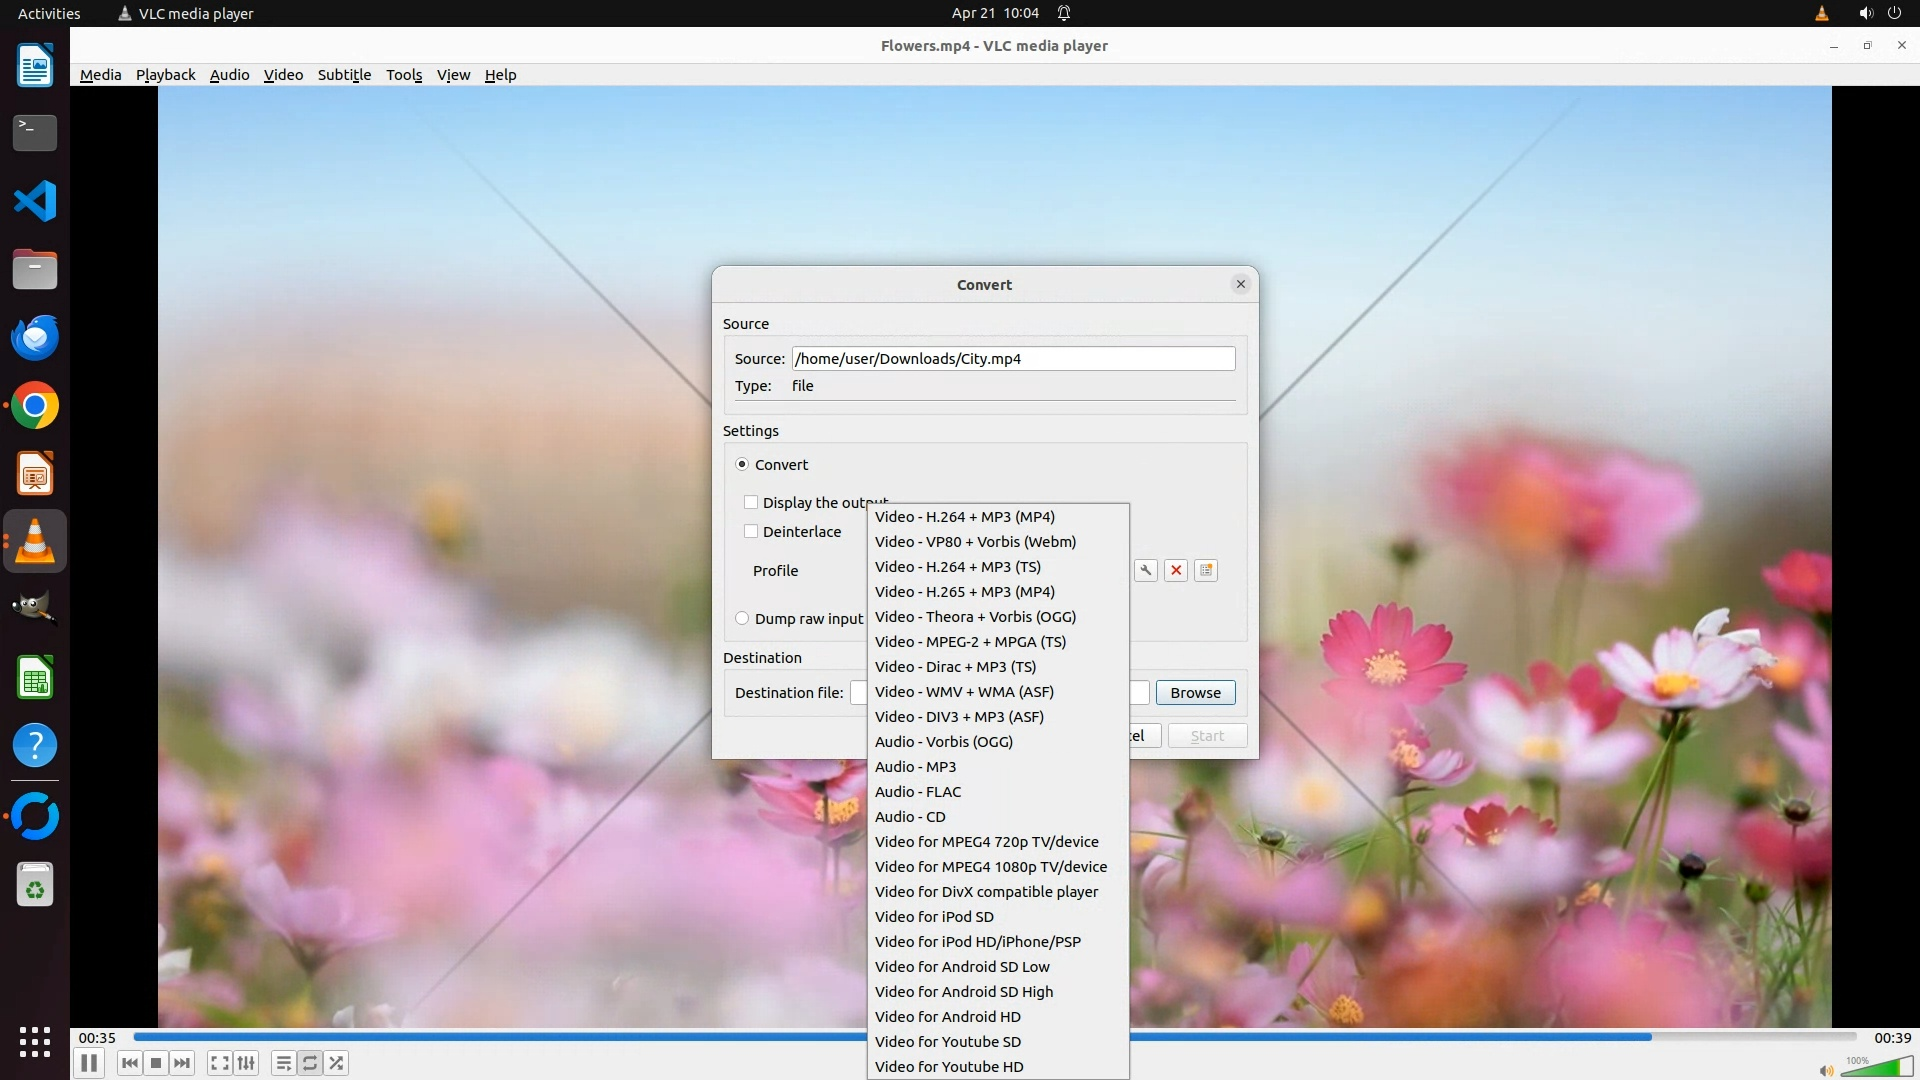Click the Browse destination button
Screen dimensions: 1920x1080
[x=1195, y=693]
